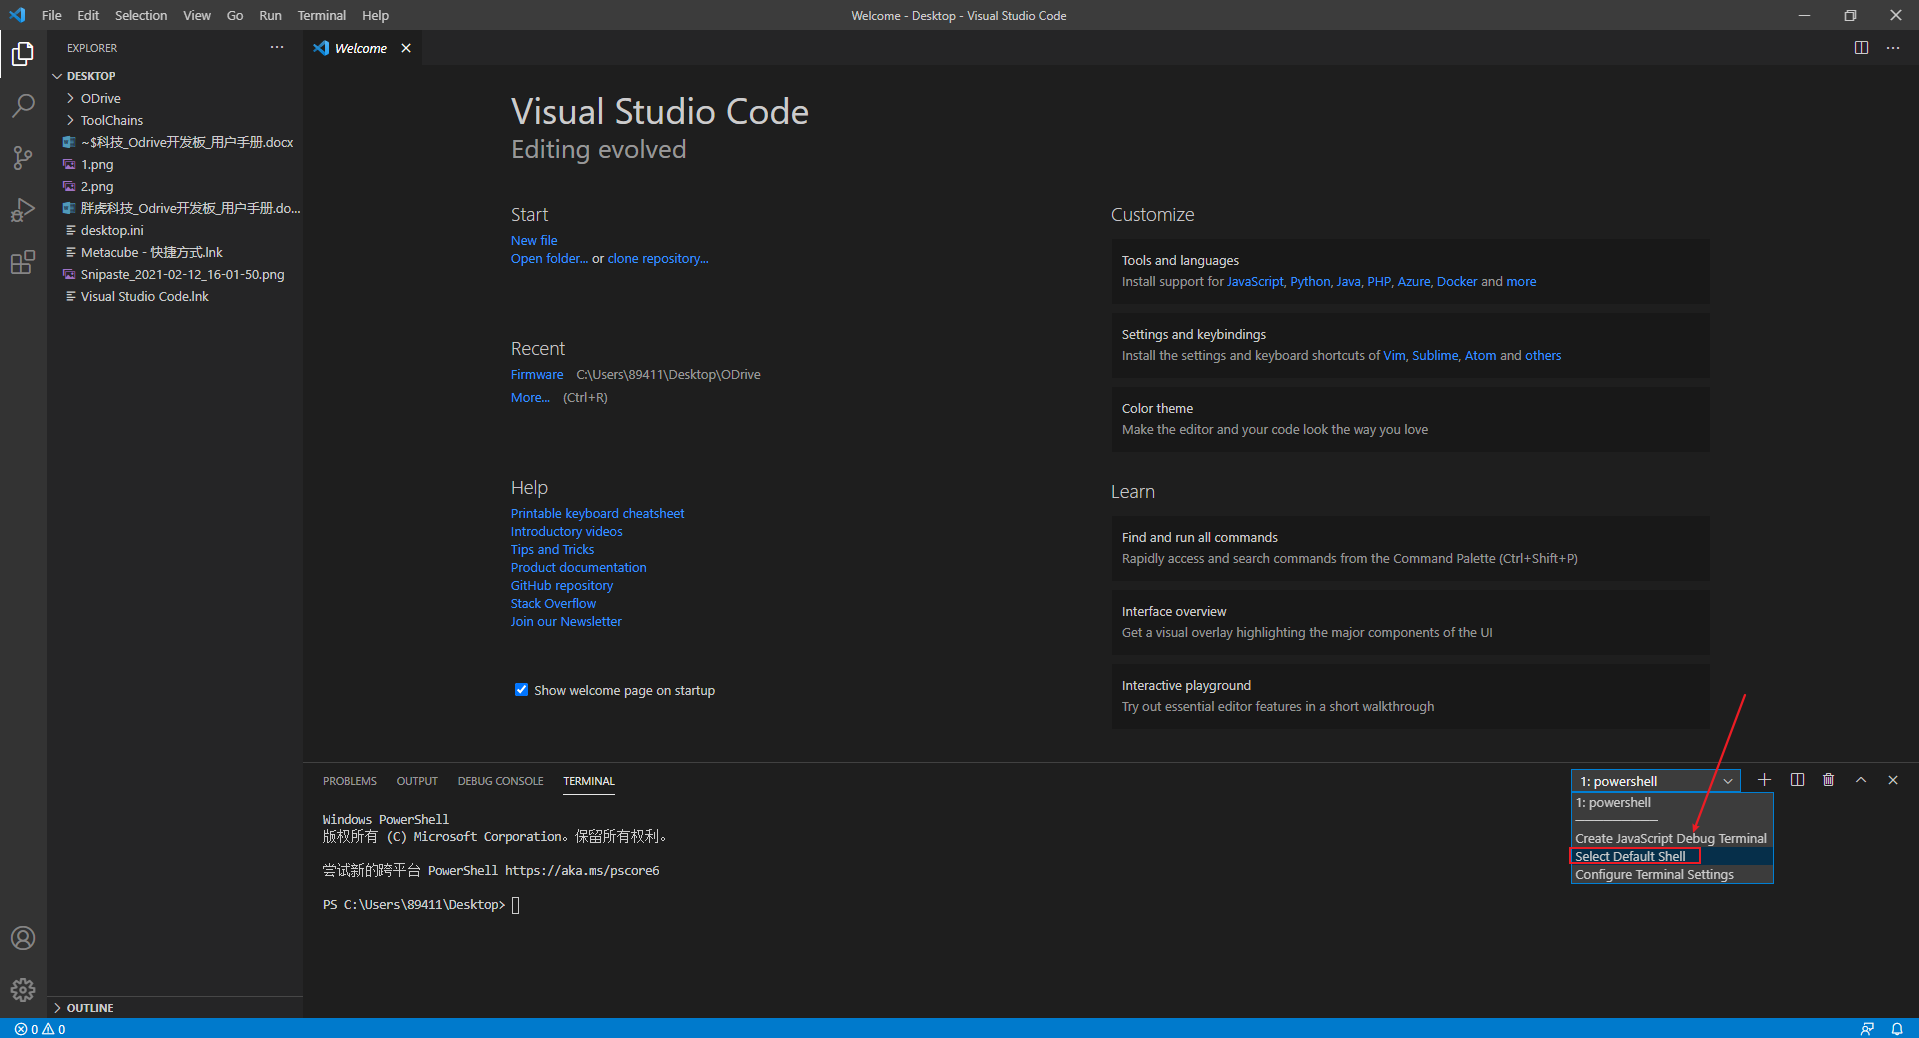Open the Edit menu
The width and height of the screenshot is (1919, 1038).
(x=88, y=15)
